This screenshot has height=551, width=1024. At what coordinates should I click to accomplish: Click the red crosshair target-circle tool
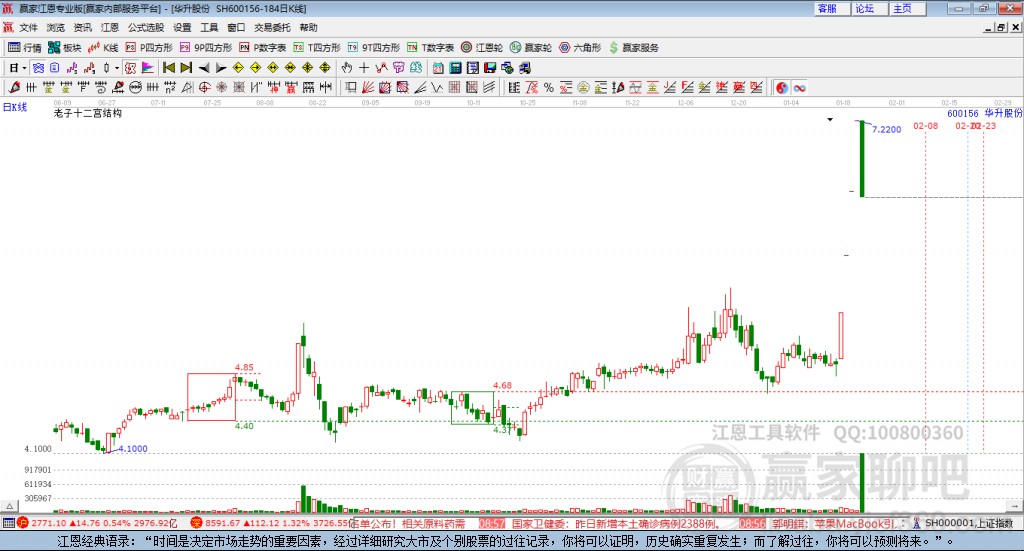(204, 87)
